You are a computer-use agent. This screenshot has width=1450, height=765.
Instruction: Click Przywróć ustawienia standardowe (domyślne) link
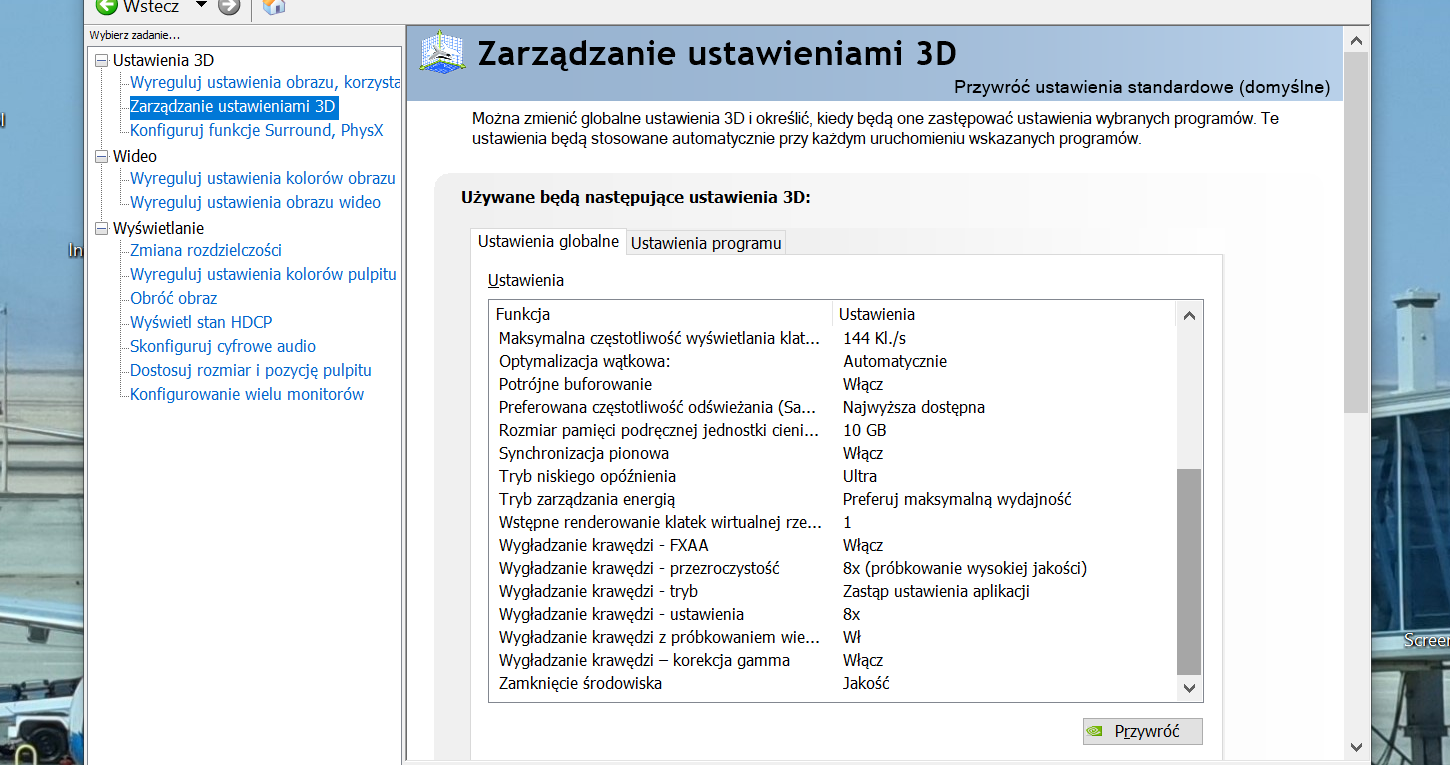[x=1142, y=87]
